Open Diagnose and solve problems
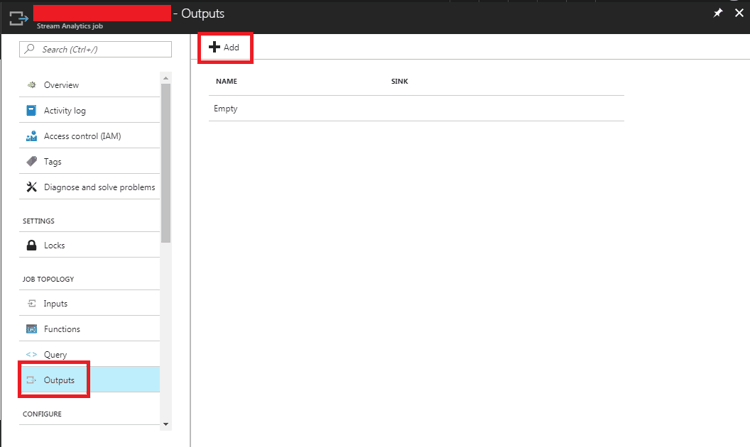This screenshot has height=447, width=750. point(89,187)
